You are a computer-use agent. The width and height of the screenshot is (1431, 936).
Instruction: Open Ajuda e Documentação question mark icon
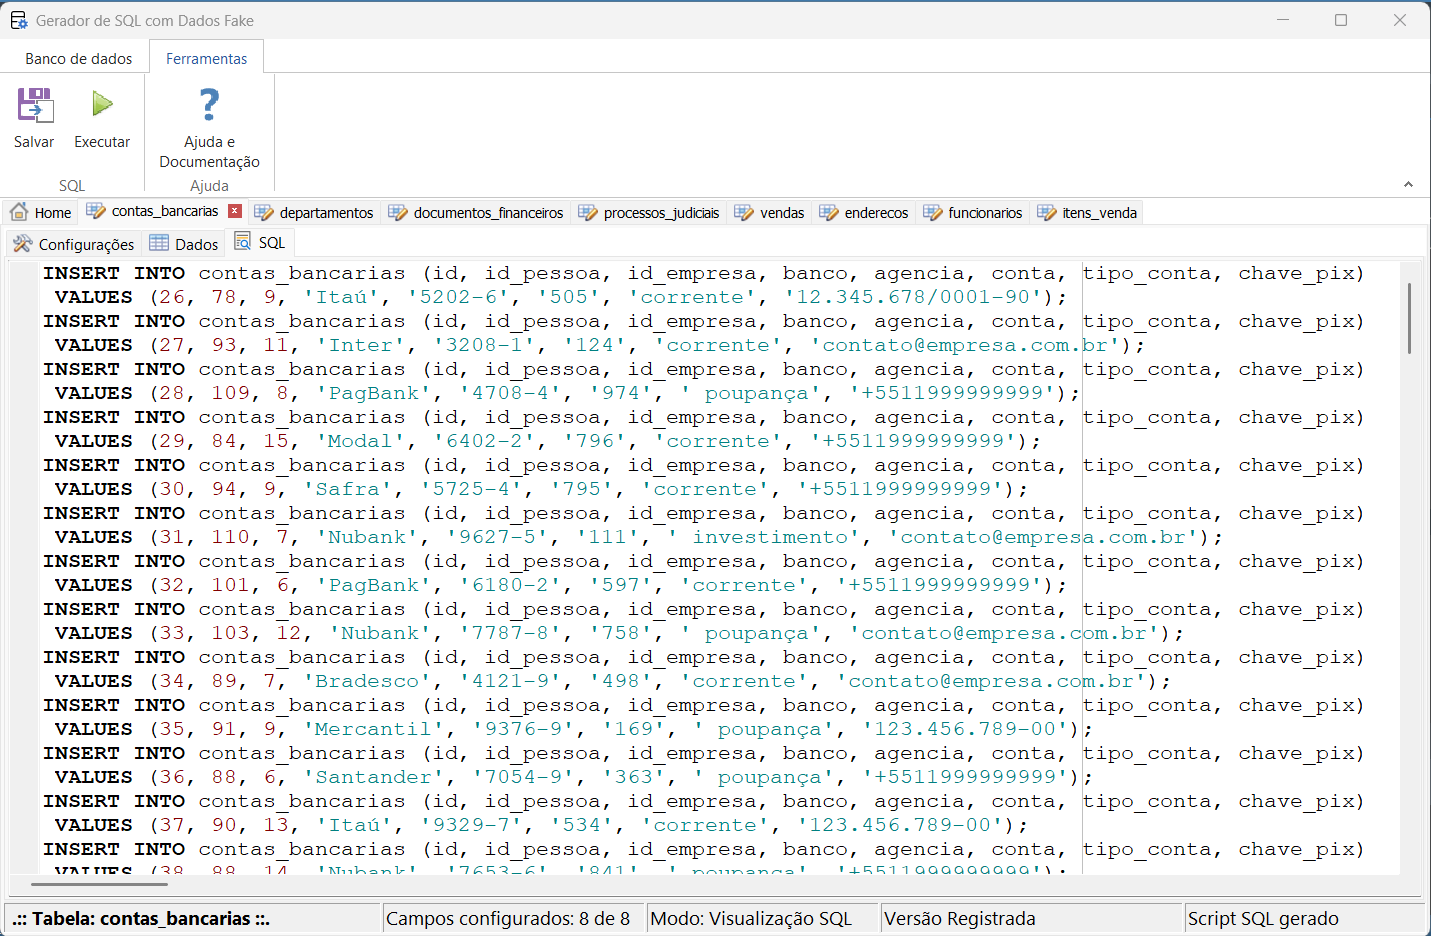pyautogui.click(x=209, y=104)
